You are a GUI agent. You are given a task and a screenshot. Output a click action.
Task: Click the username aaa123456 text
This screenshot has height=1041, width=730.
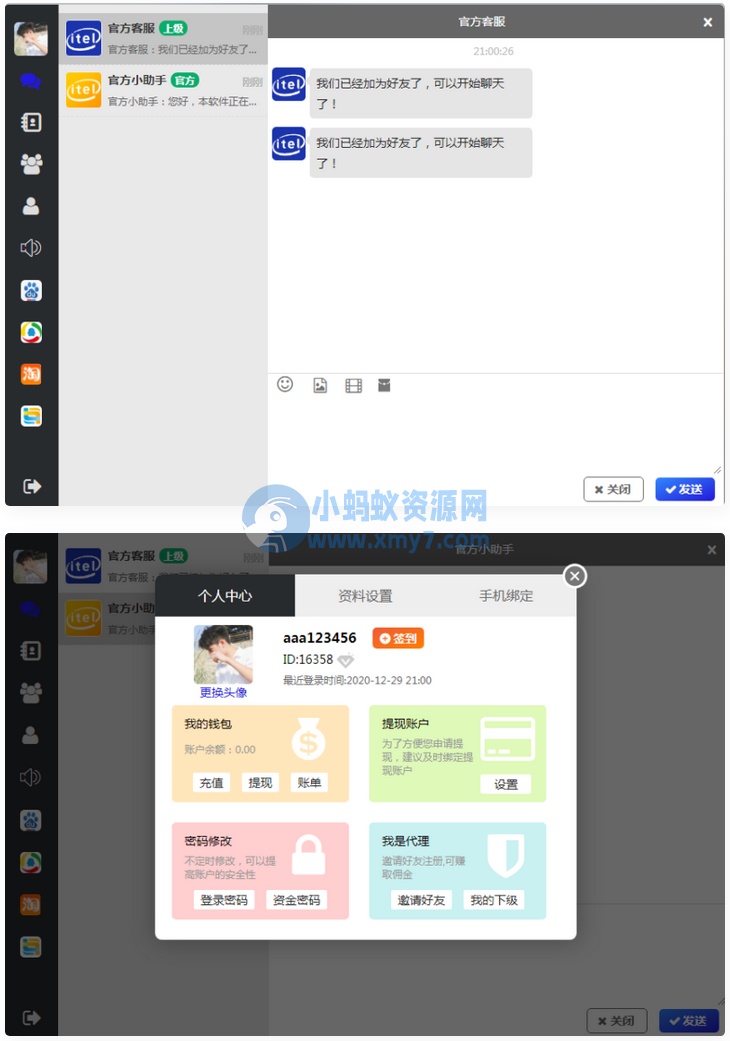tap(320, 638)
